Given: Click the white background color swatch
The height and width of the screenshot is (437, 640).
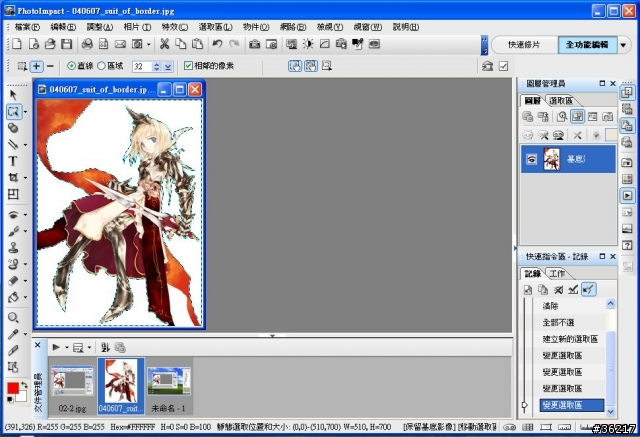Looking at the screenshot, I should point(22,397).
